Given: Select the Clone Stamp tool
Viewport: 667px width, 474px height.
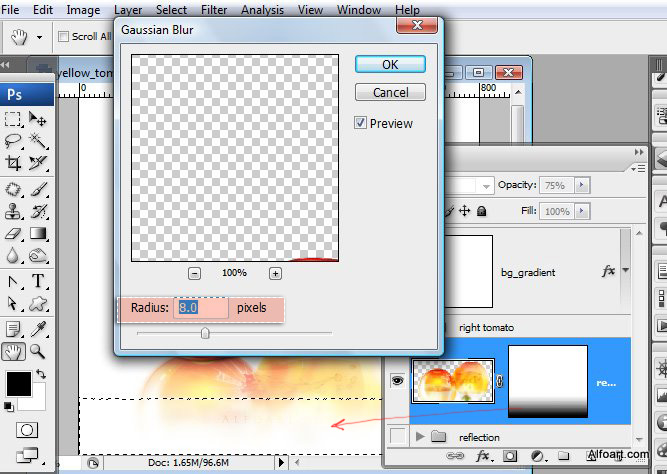Looking at the screenshot, I should 14,211.
